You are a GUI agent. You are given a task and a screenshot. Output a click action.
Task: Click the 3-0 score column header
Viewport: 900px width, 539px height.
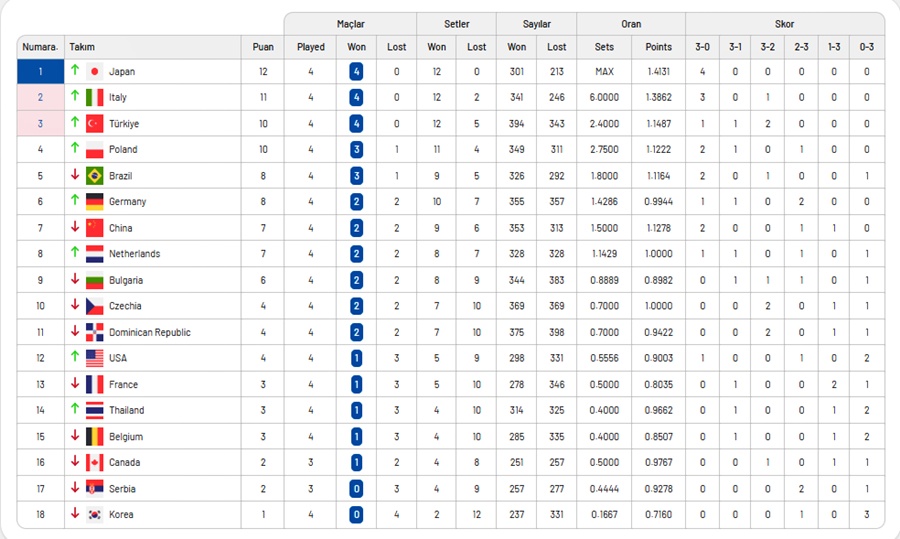(703, 47)
